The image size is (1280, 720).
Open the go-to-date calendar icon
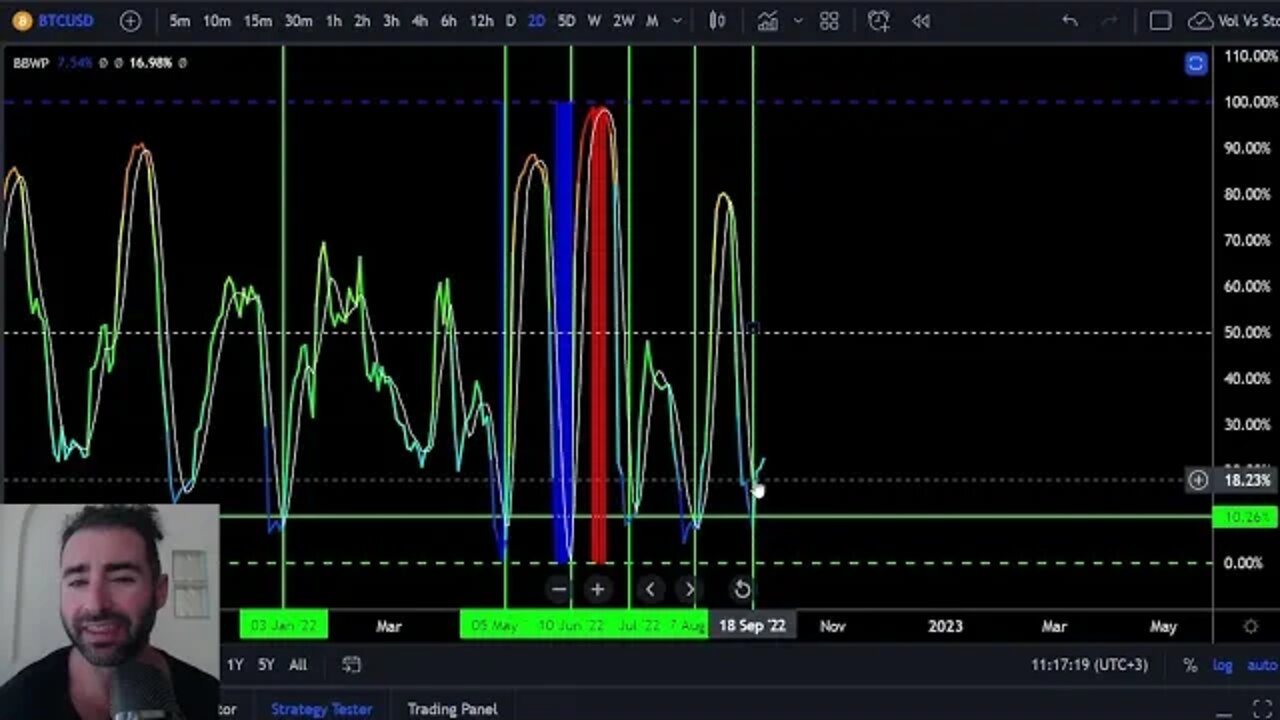(x=351, y=664)
